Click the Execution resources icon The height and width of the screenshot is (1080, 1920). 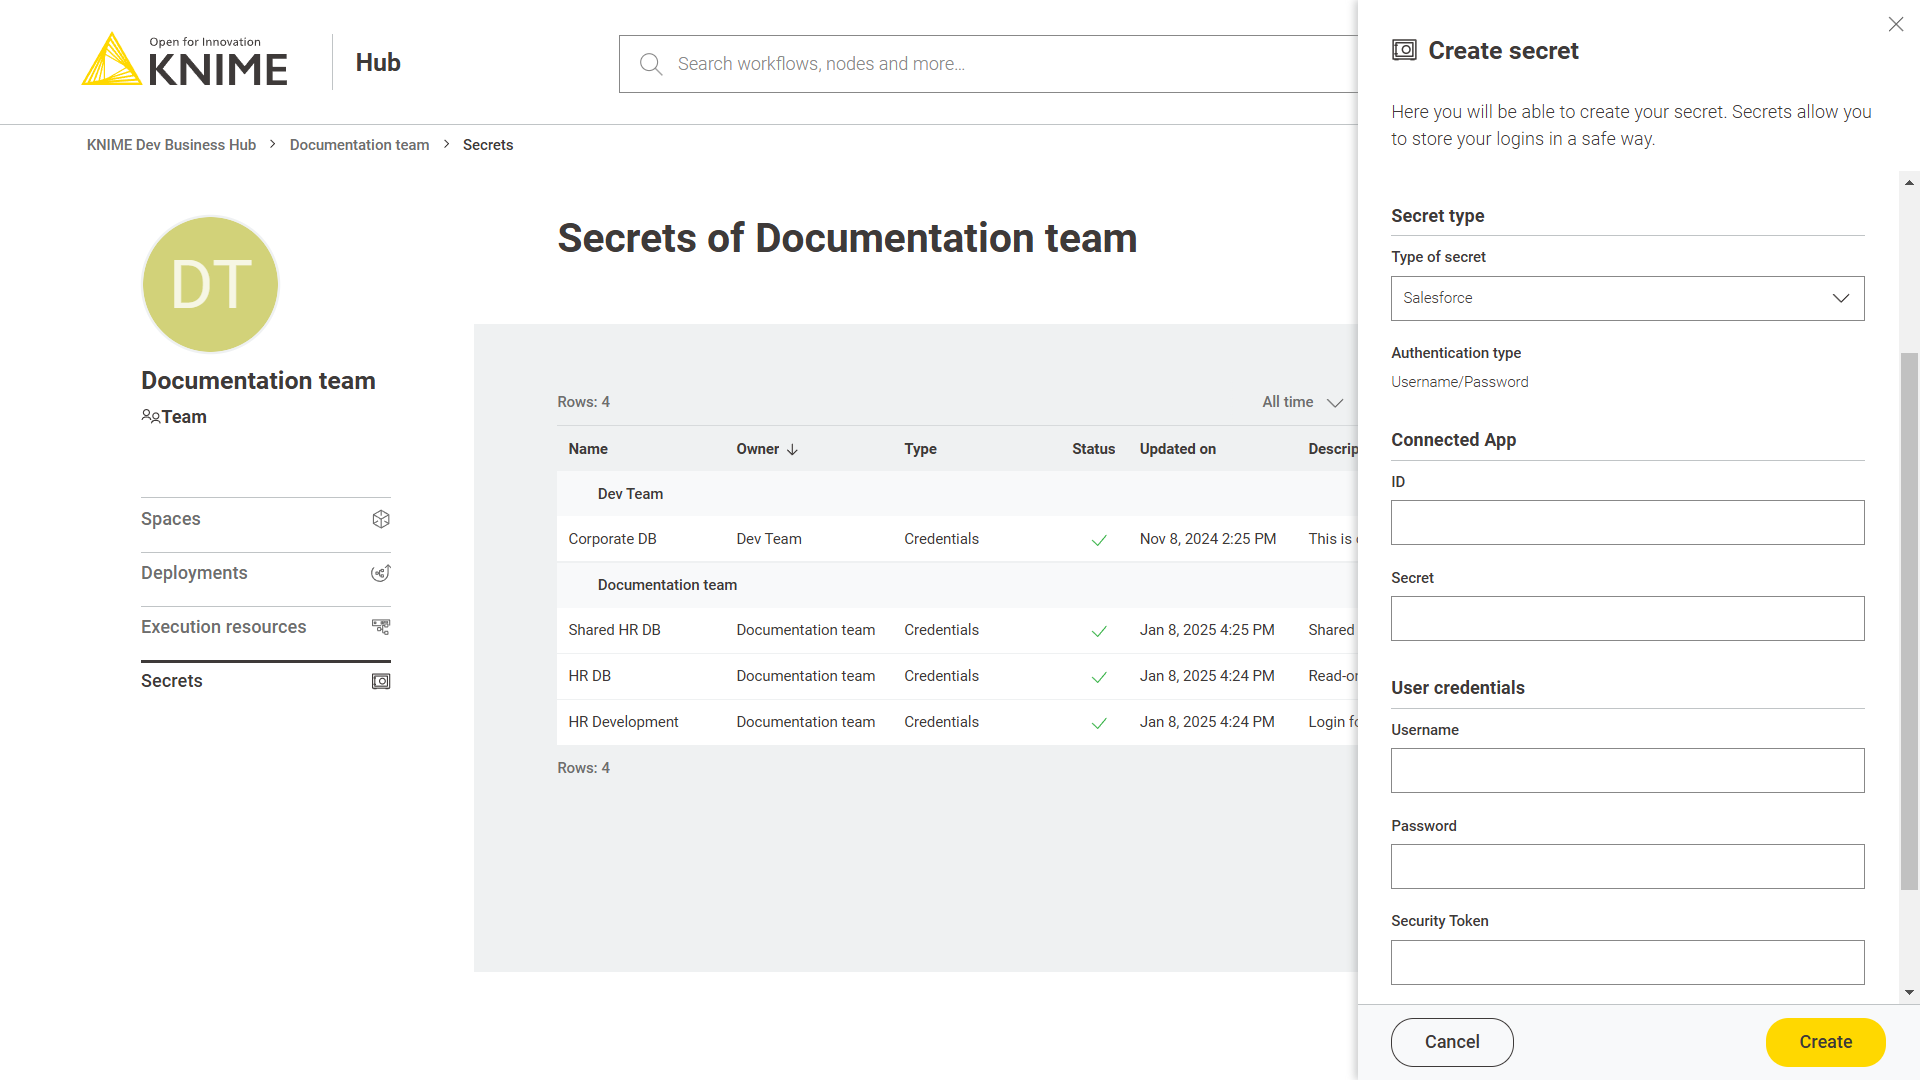click(x=381, y=627)
